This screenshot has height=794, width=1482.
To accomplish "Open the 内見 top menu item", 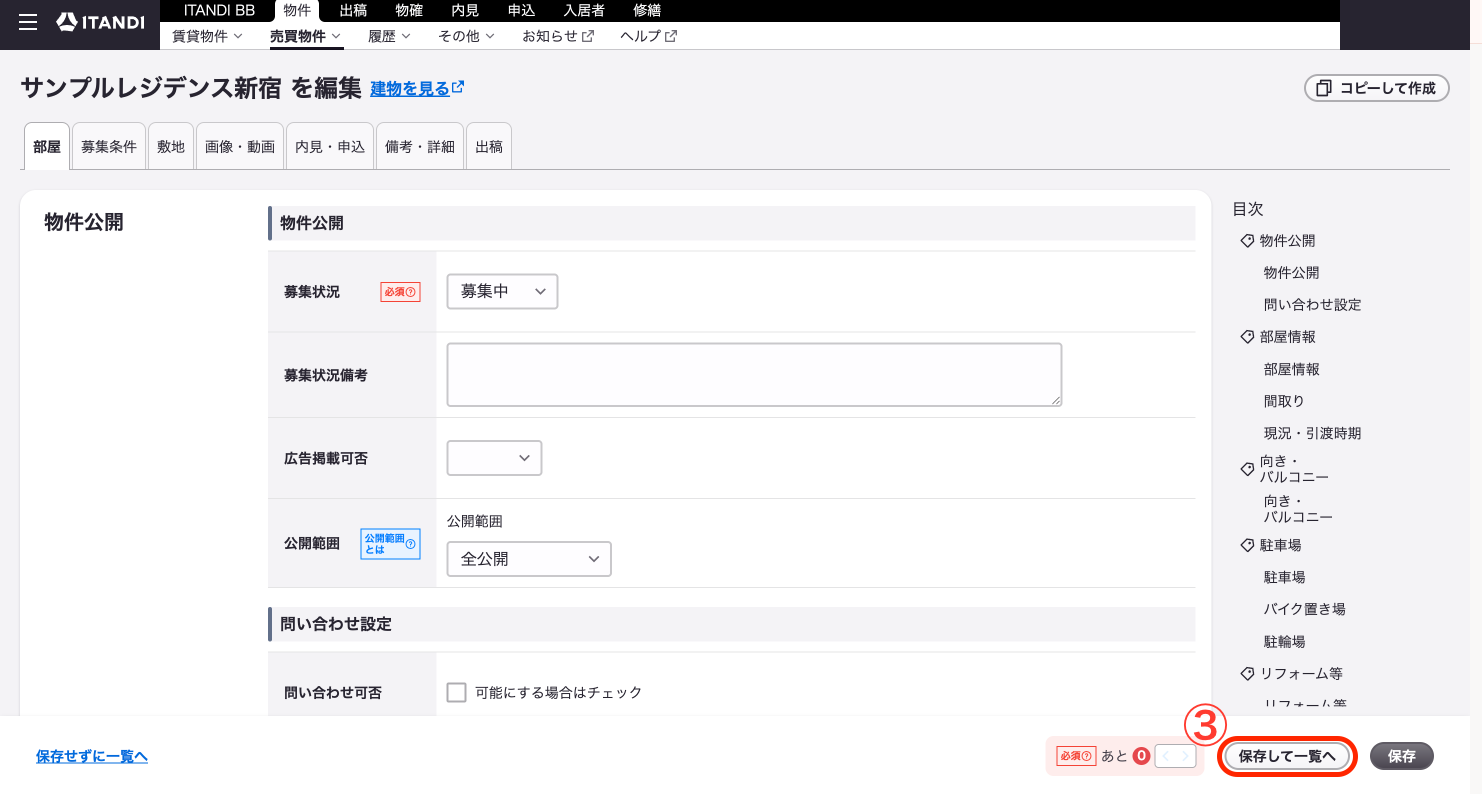I will 465,10.
